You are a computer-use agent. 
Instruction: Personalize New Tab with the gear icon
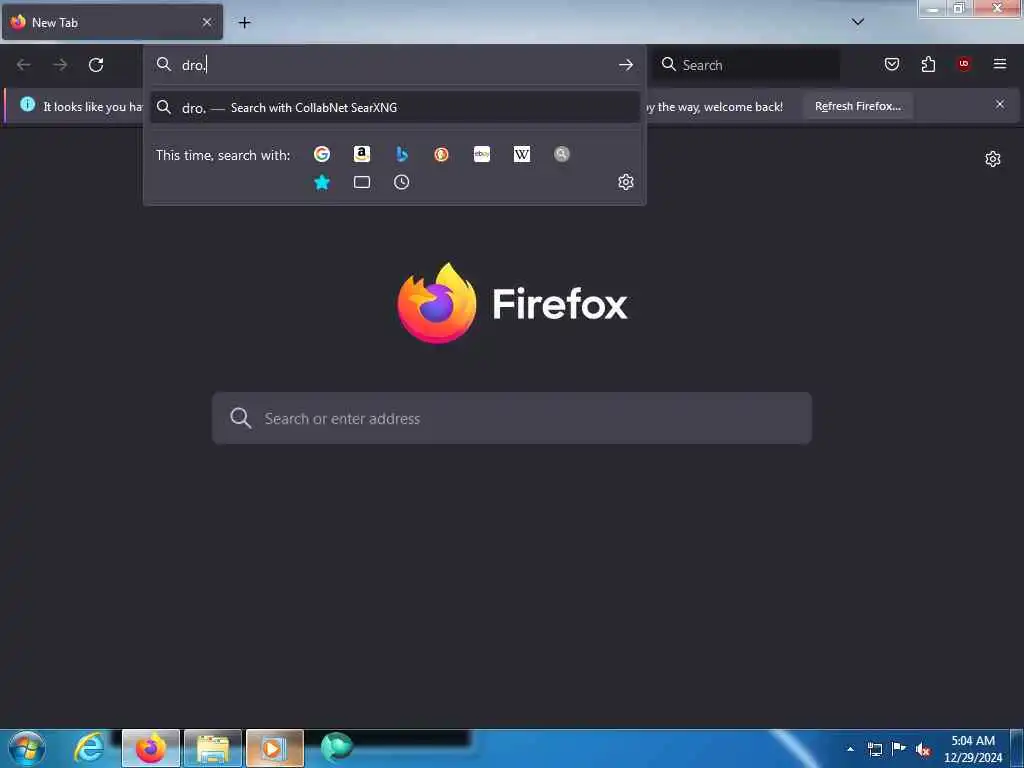[993, 159]
